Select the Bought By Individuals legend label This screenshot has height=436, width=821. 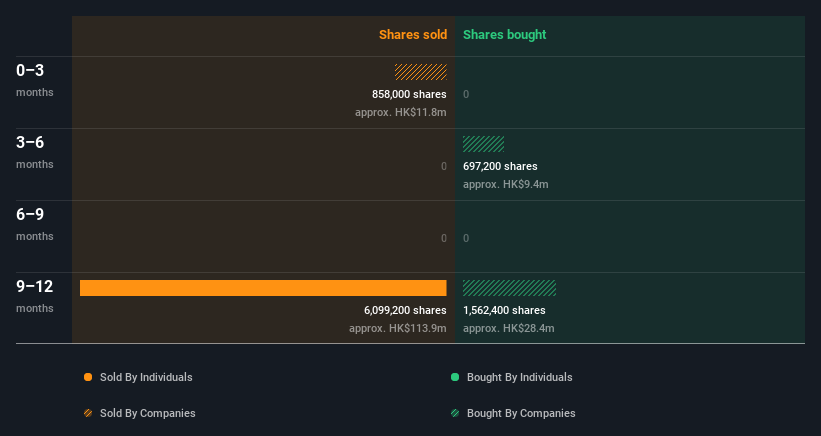point(519,377)
